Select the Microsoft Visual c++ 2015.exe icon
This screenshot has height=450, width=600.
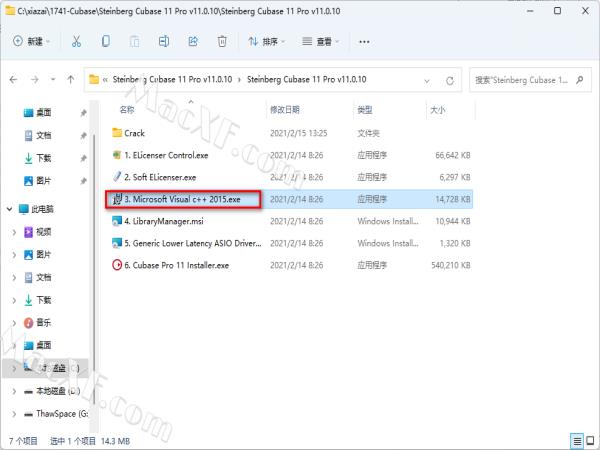click(x=117, y=199)
